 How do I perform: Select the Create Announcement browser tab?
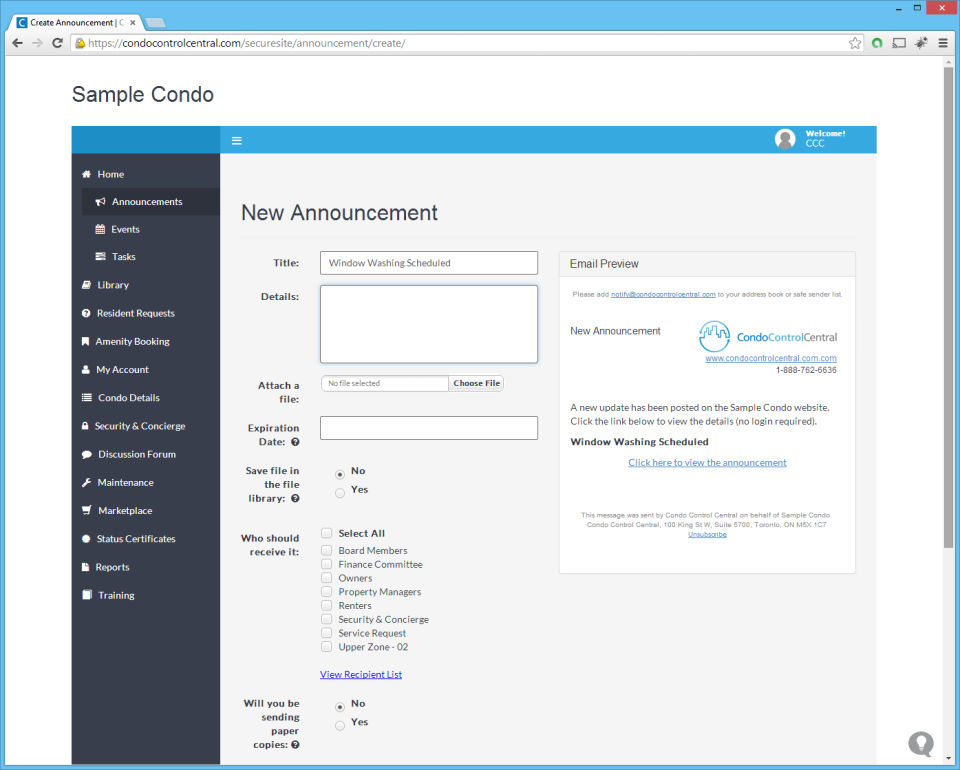[77, 23]
